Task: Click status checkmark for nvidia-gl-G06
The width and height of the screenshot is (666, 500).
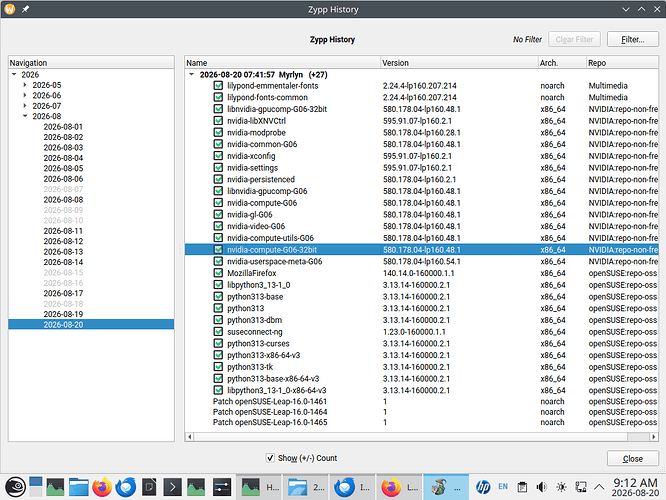Action: [x=218, y=215]
